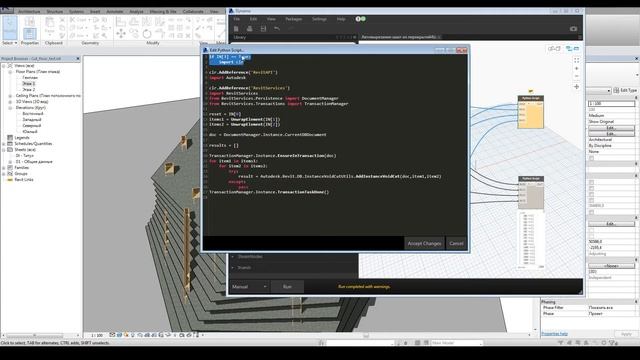The height and width of the screenshot is (360, 640).
Task: Click Cancel in the Python script editor
Action: [x=456, y=243]
